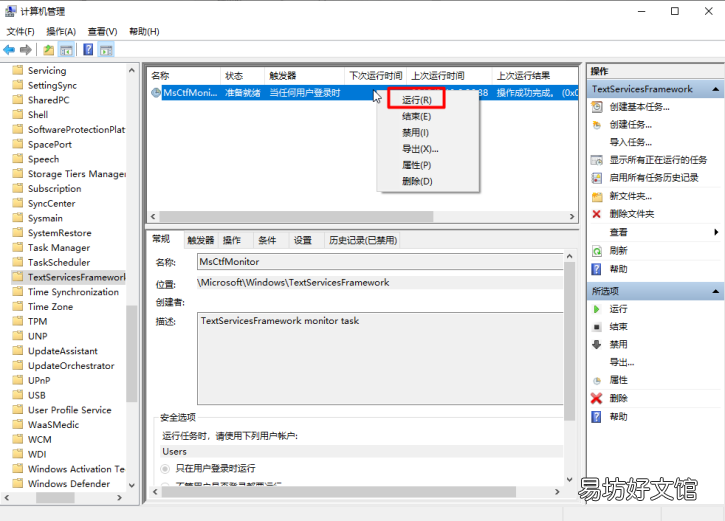
Task: Toggle the action pane toolbar icon
Action: pos(106,50)
